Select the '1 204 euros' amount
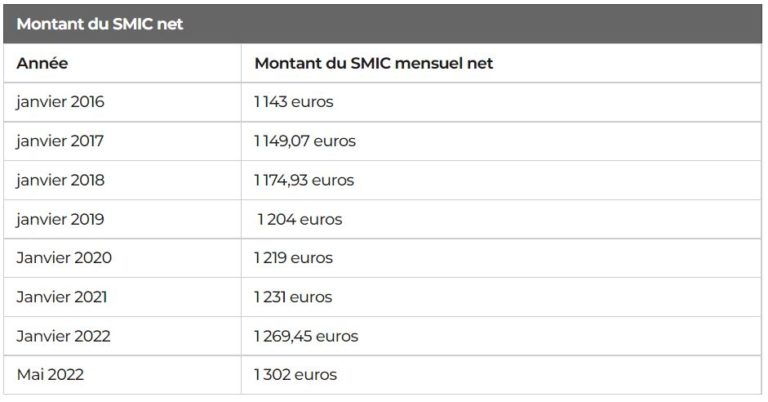Image resolution: width=768 pixels, height=402 pixels. click(x=300, y=219)
